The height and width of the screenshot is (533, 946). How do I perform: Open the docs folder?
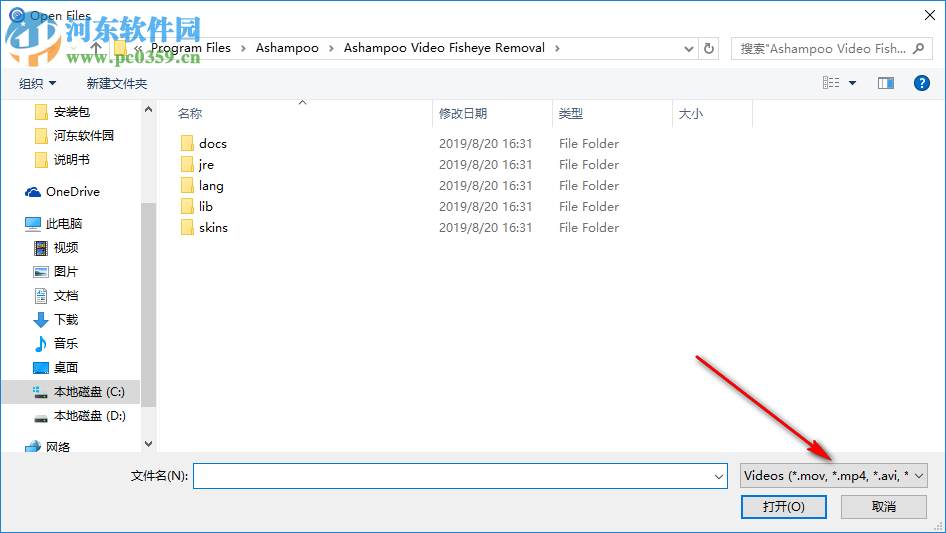click(212, 144)
